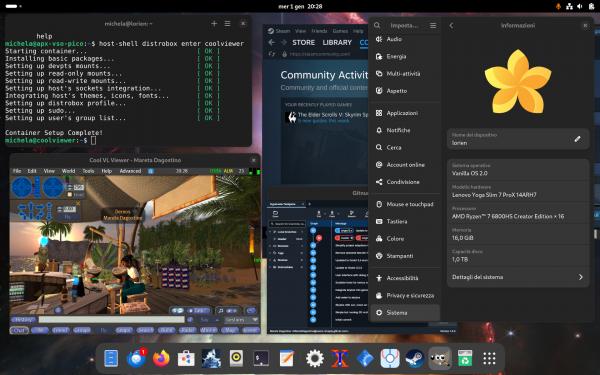Open GIMP from the dock

pyautogui.click(x=440, y=359)
